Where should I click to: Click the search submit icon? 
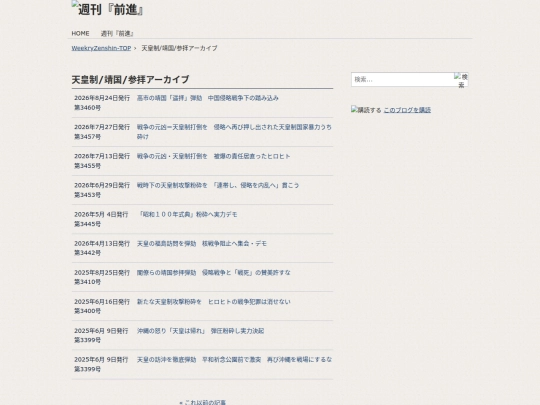[x=461, y=80]
